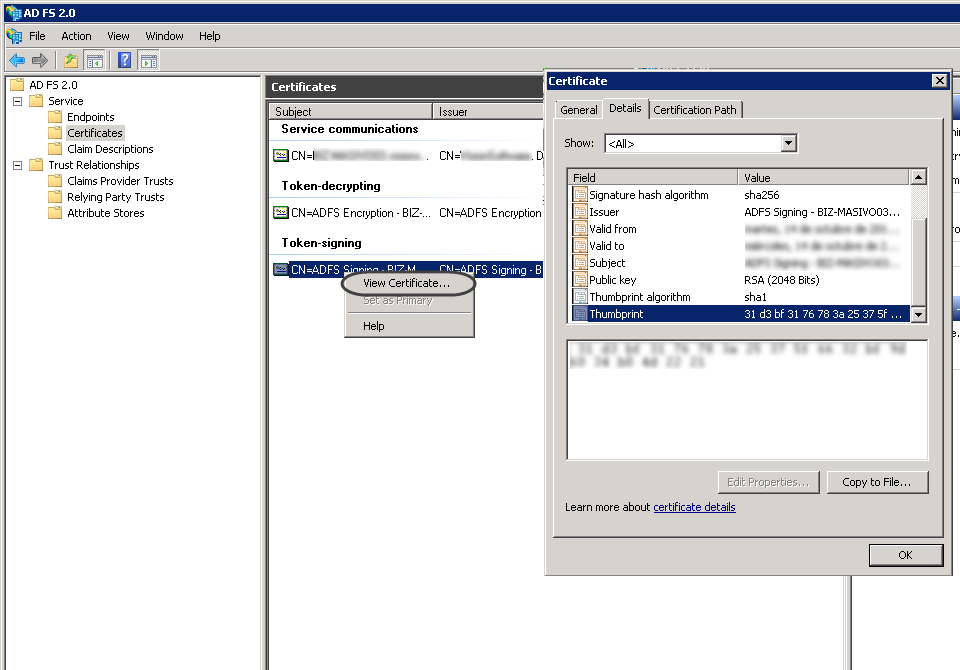The image size is (960, 670).
Task: Open the Help question mark toolbar icon
Action: pos(125,60)
